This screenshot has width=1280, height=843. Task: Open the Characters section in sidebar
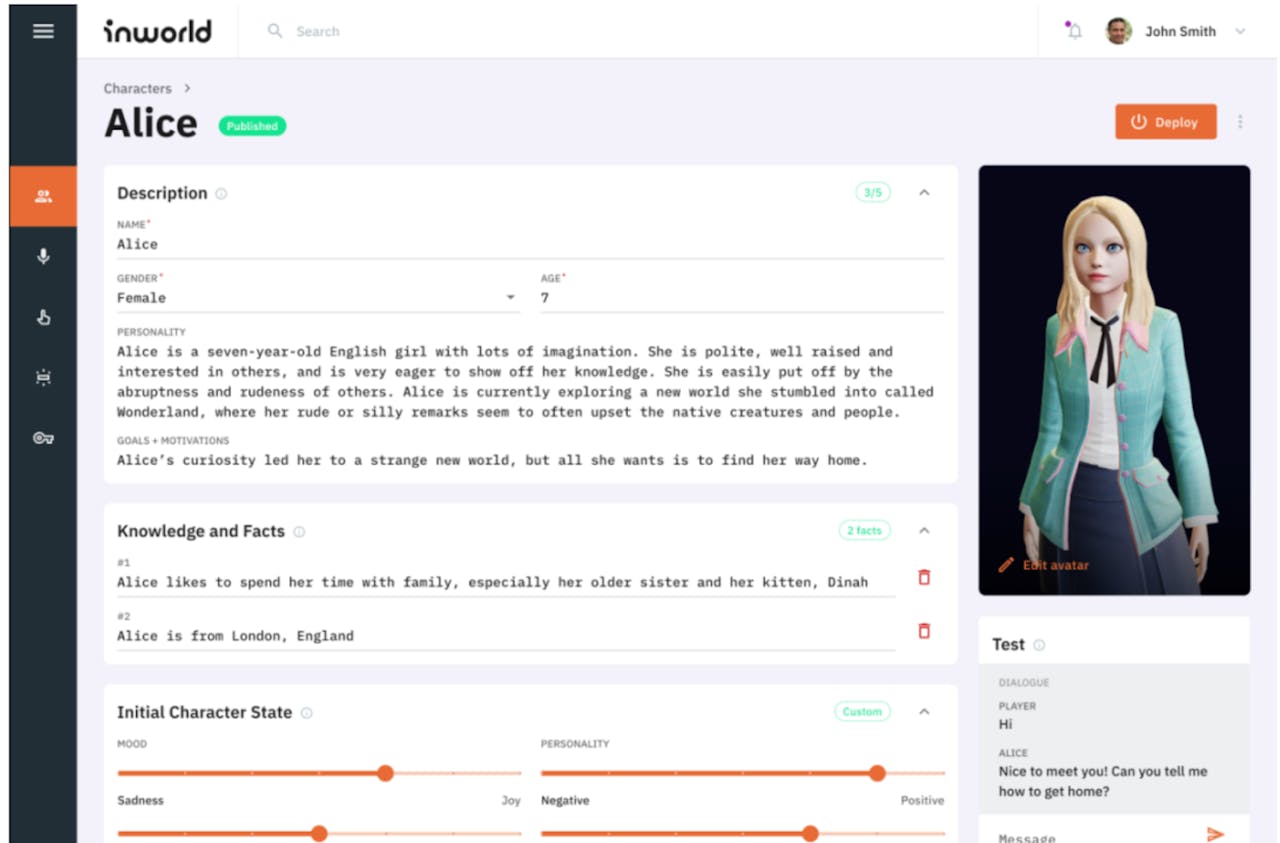pos(43,196)
